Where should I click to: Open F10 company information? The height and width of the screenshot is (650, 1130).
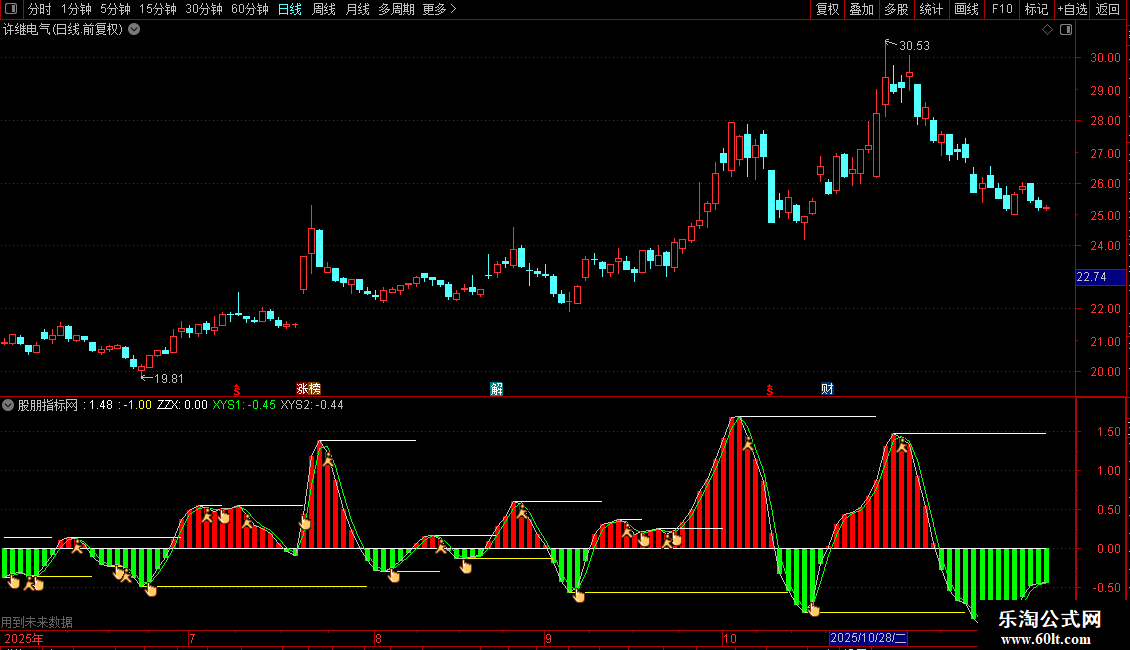(1002, 9)
